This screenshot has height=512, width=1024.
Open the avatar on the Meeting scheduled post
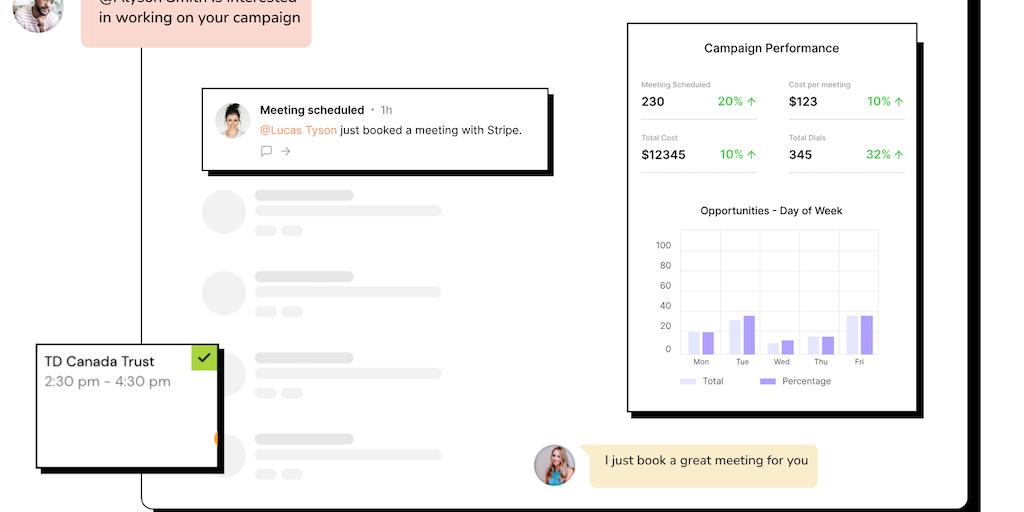pos(233,121)
